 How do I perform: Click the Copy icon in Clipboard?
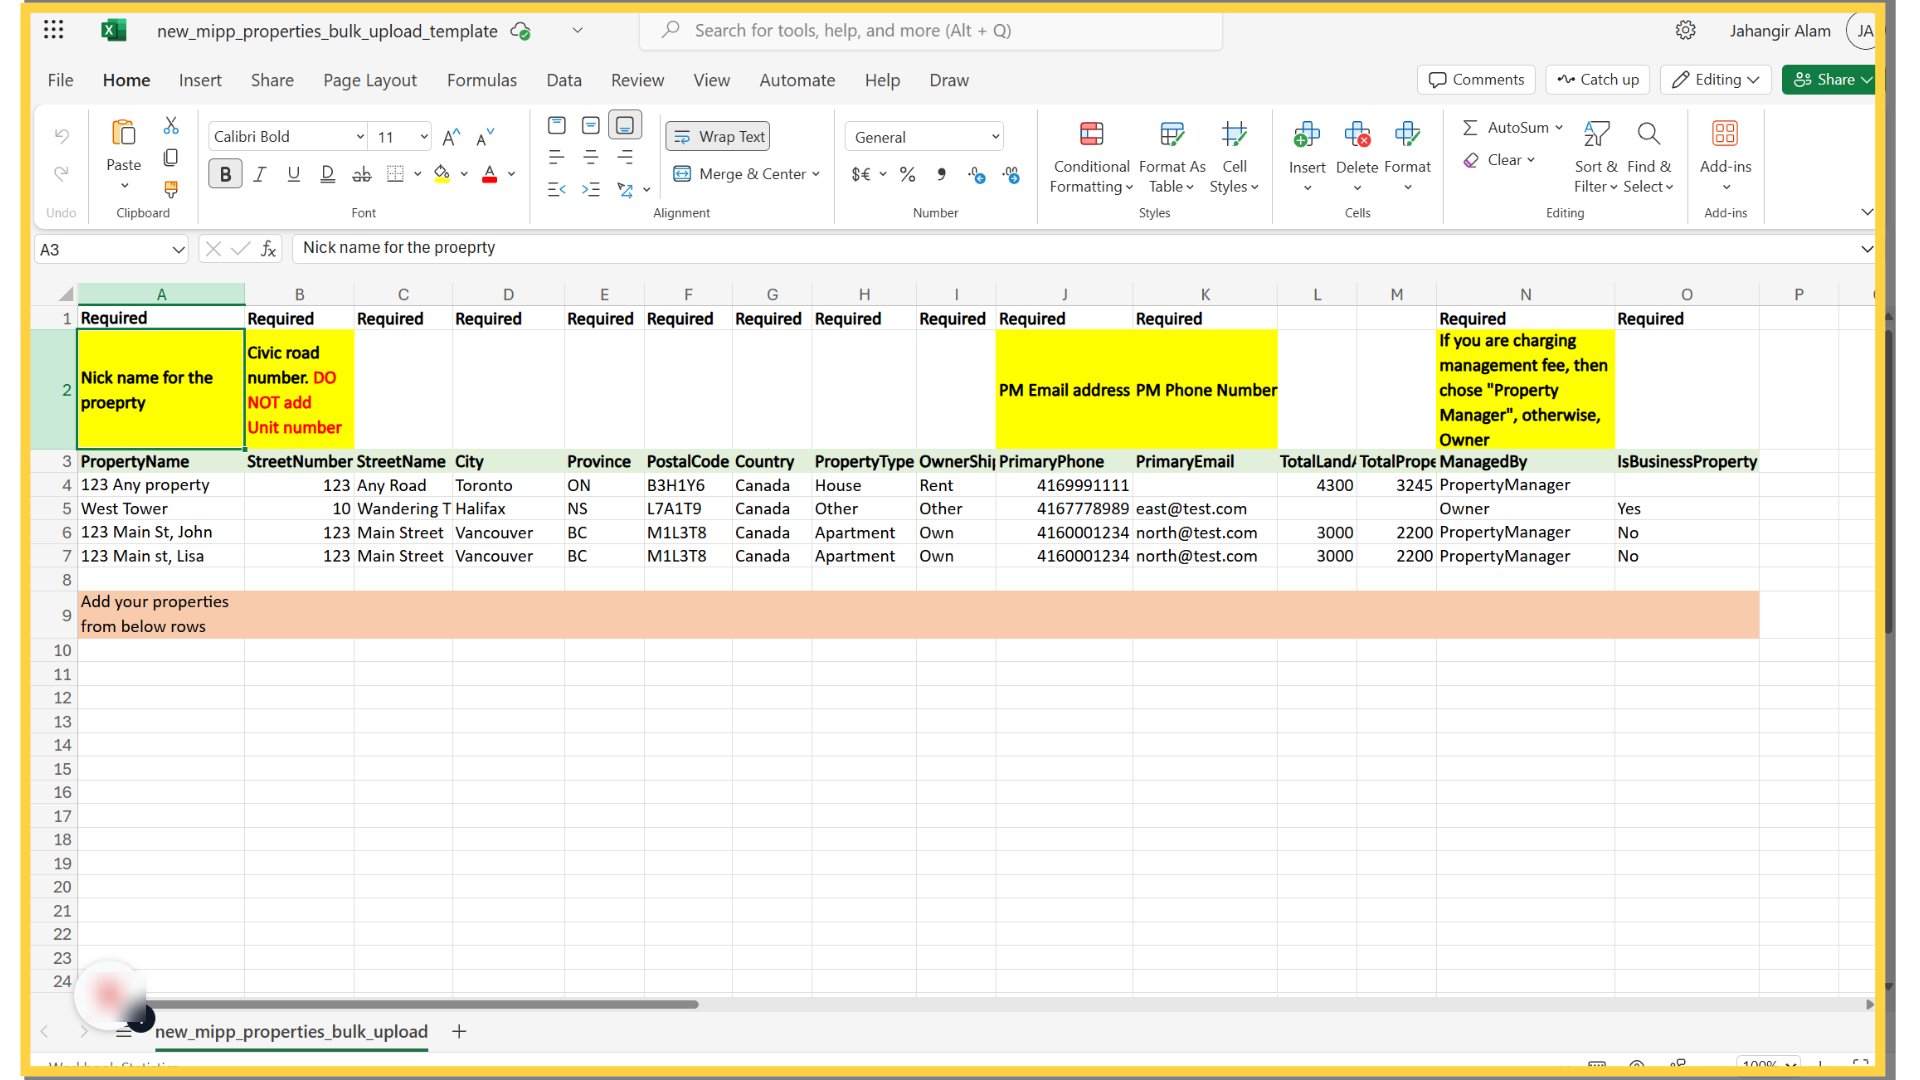point(171,158)
